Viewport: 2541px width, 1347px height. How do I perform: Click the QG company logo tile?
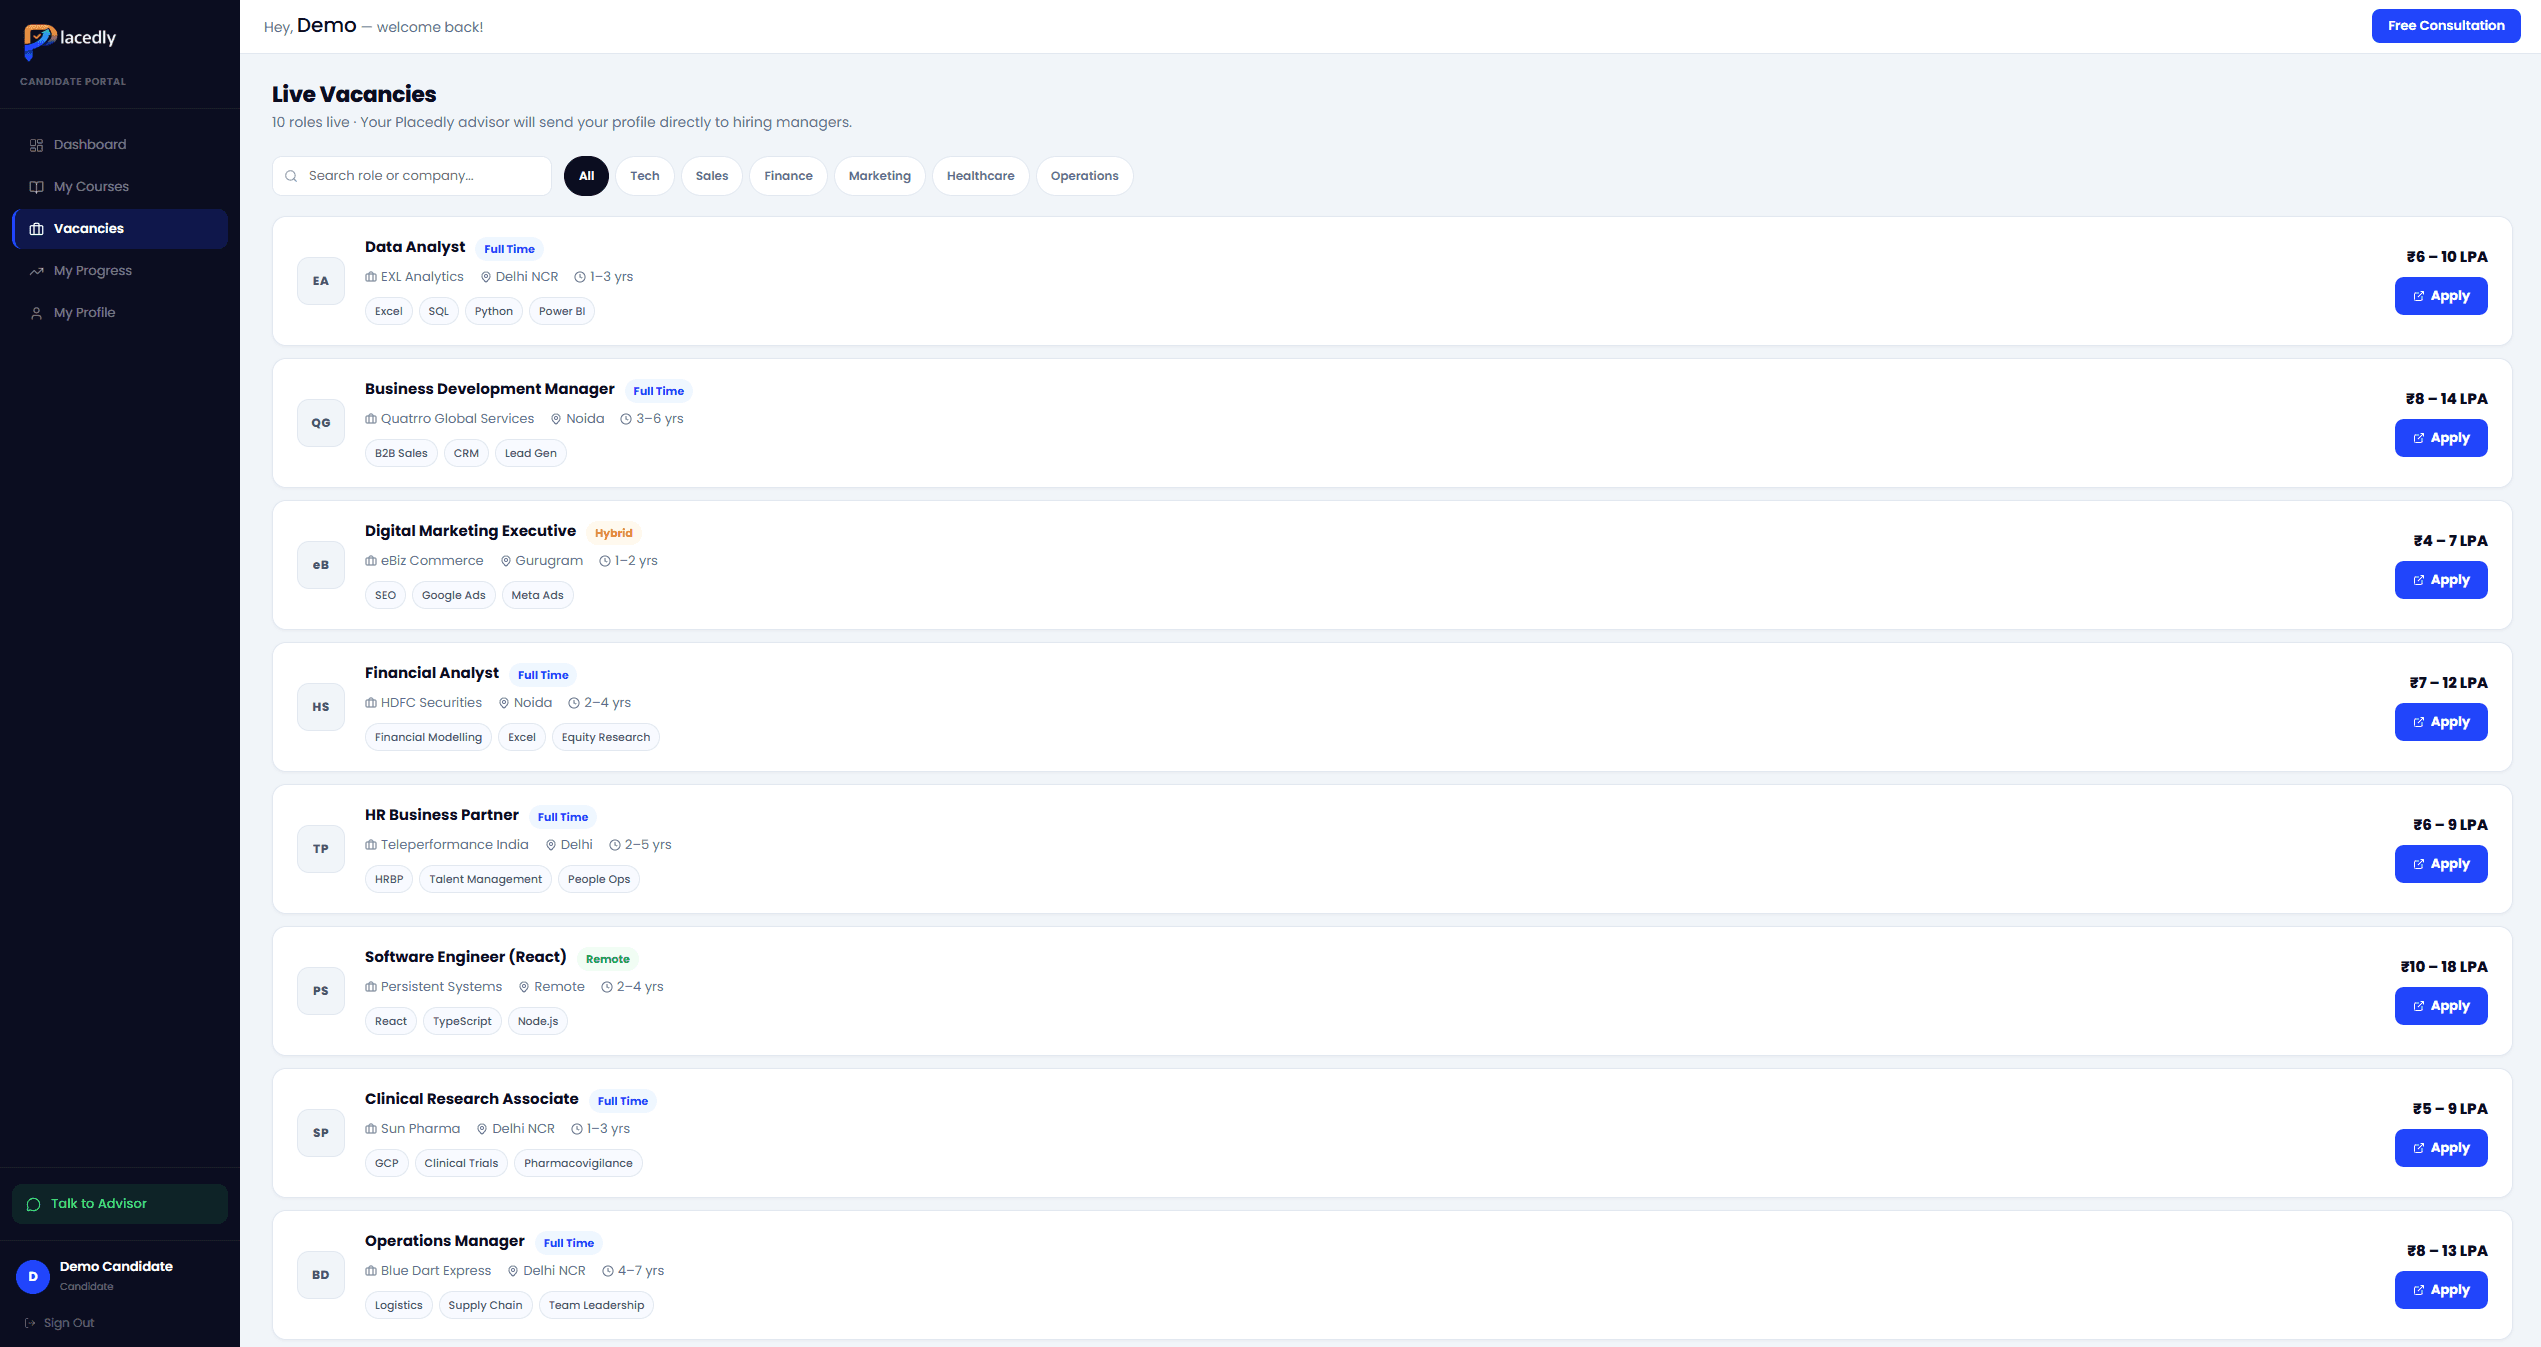321,423
